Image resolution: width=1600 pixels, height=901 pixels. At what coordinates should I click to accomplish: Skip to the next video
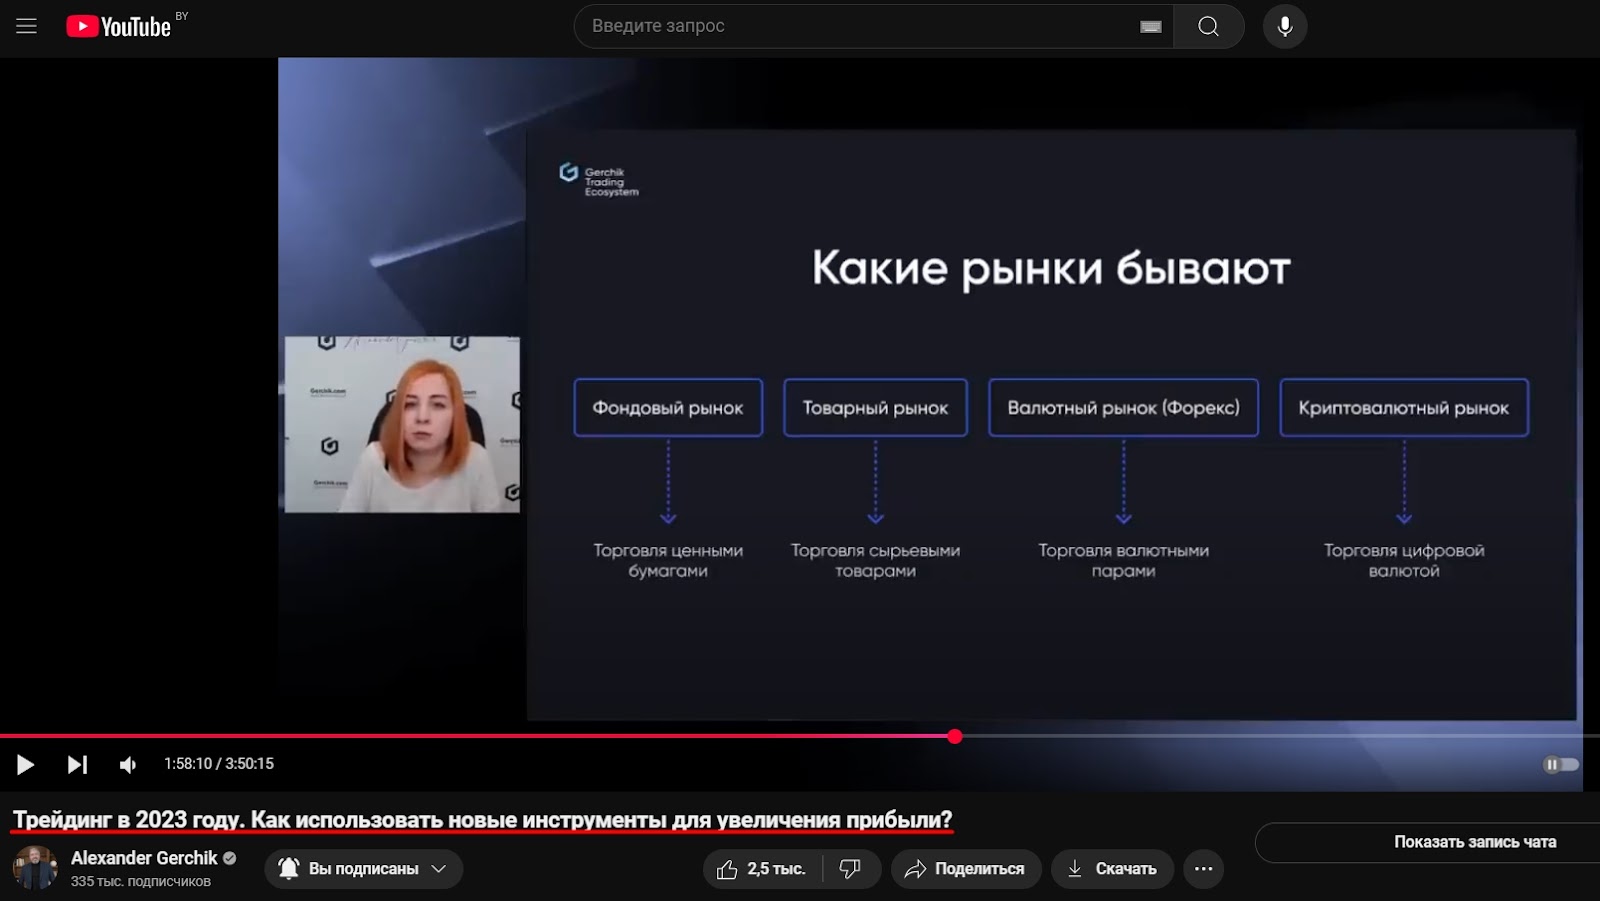tap(77, 764)
